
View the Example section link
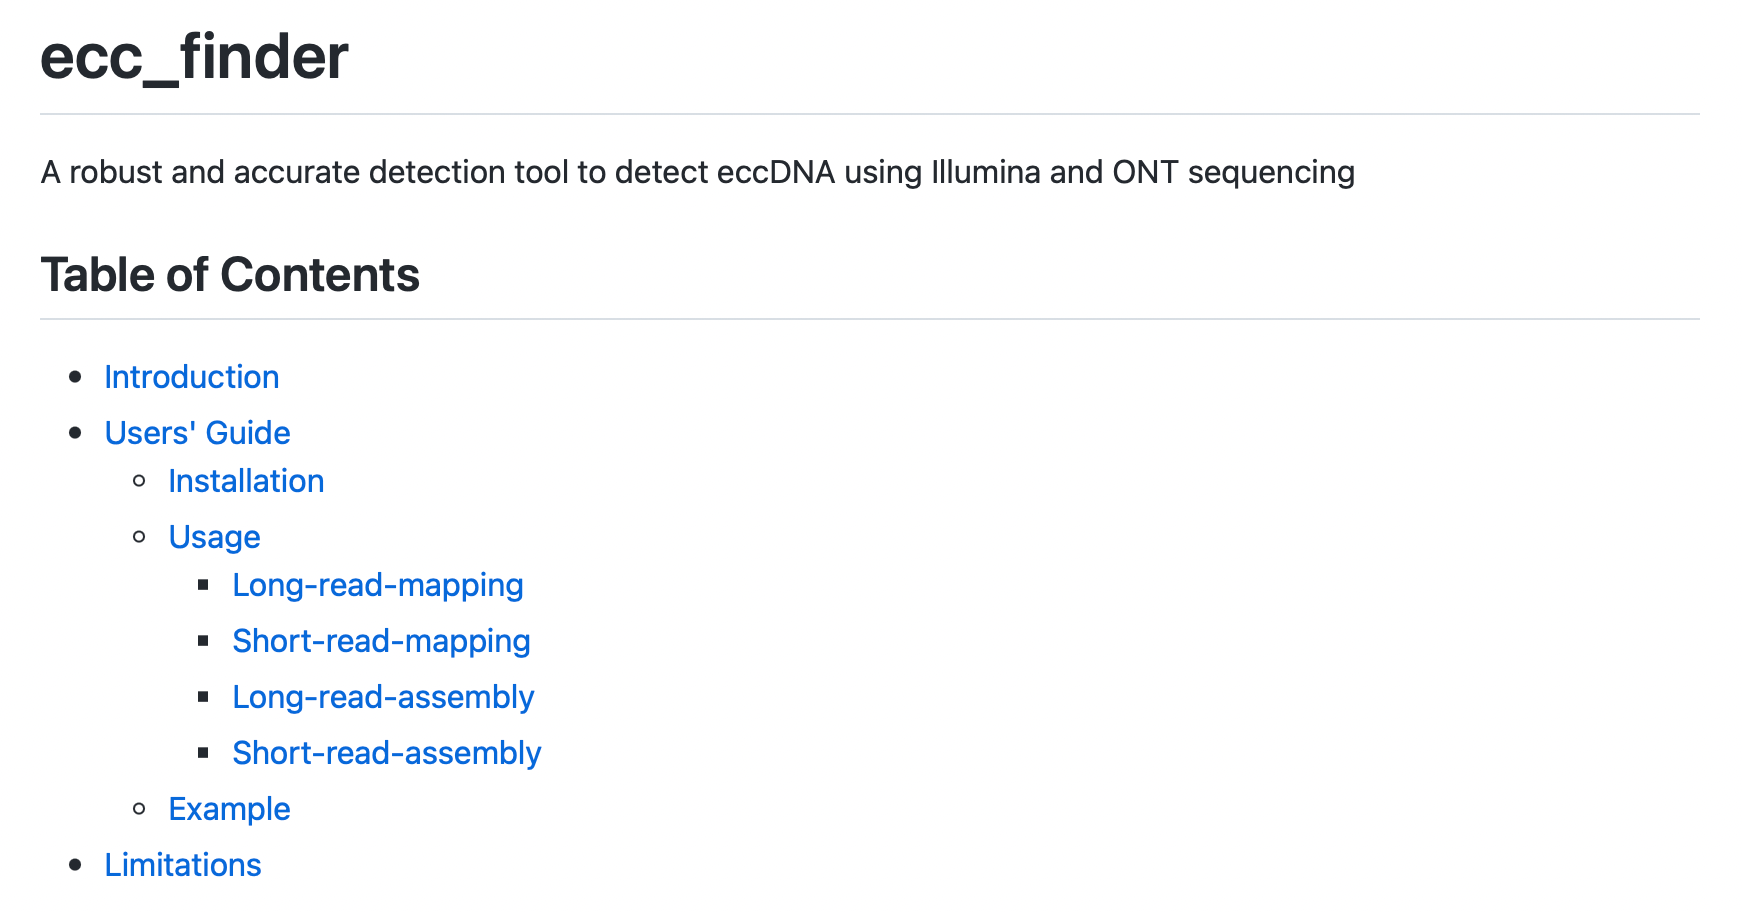tap(229, 809)
